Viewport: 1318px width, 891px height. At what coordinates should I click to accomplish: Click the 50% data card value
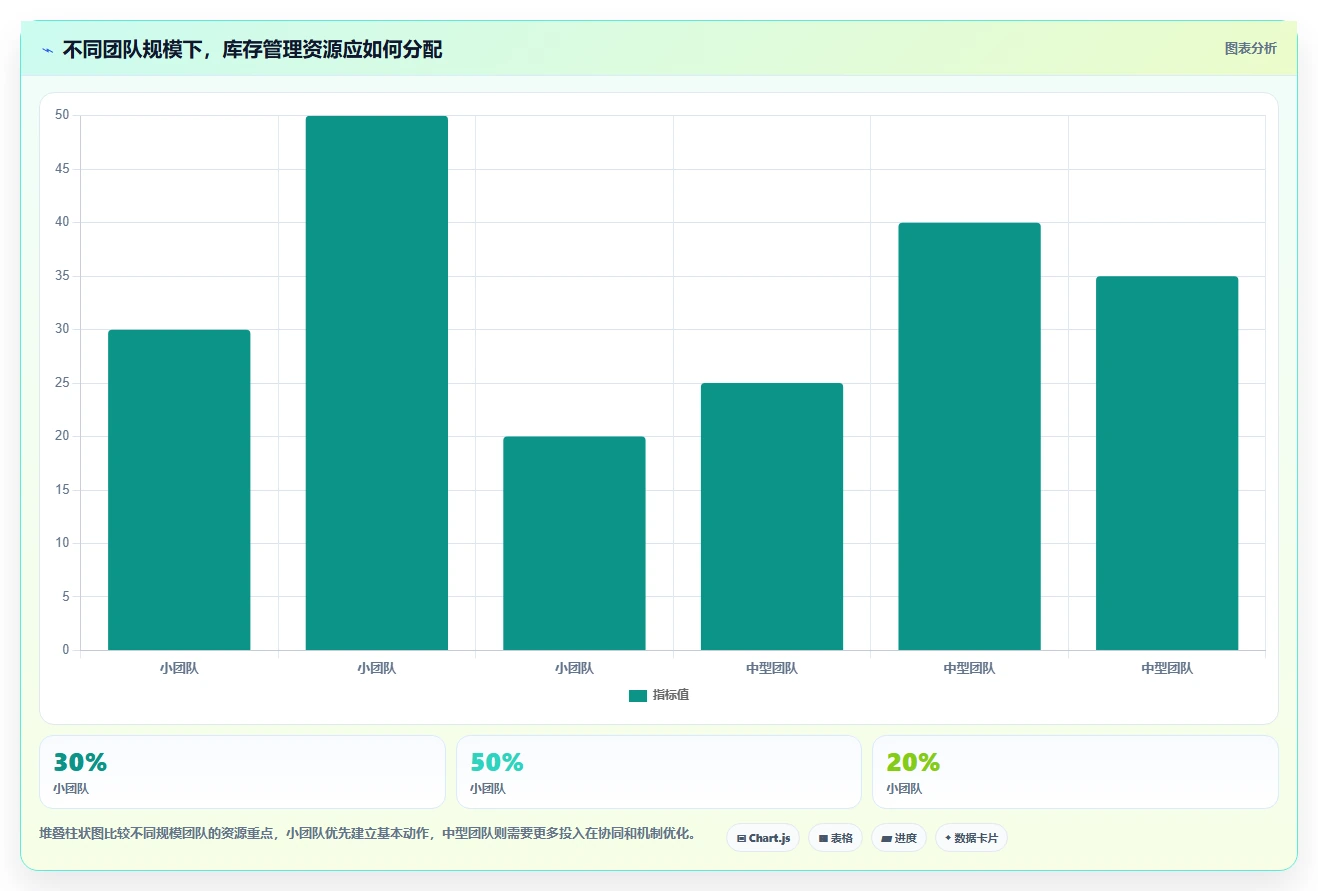(x=497, y=762)
